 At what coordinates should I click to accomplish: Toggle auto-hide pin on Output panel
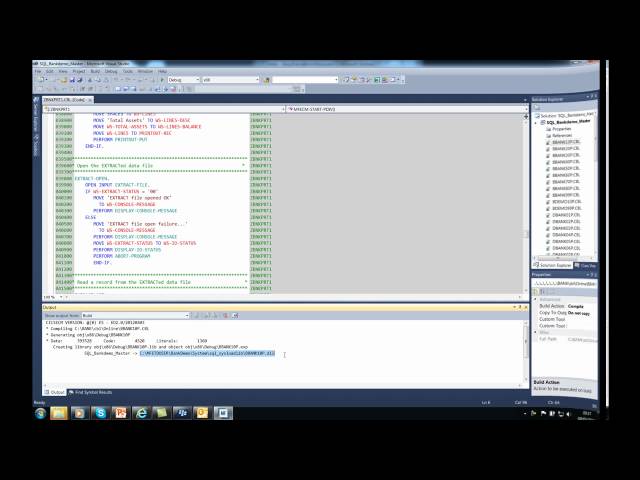[x=520, y=307]
